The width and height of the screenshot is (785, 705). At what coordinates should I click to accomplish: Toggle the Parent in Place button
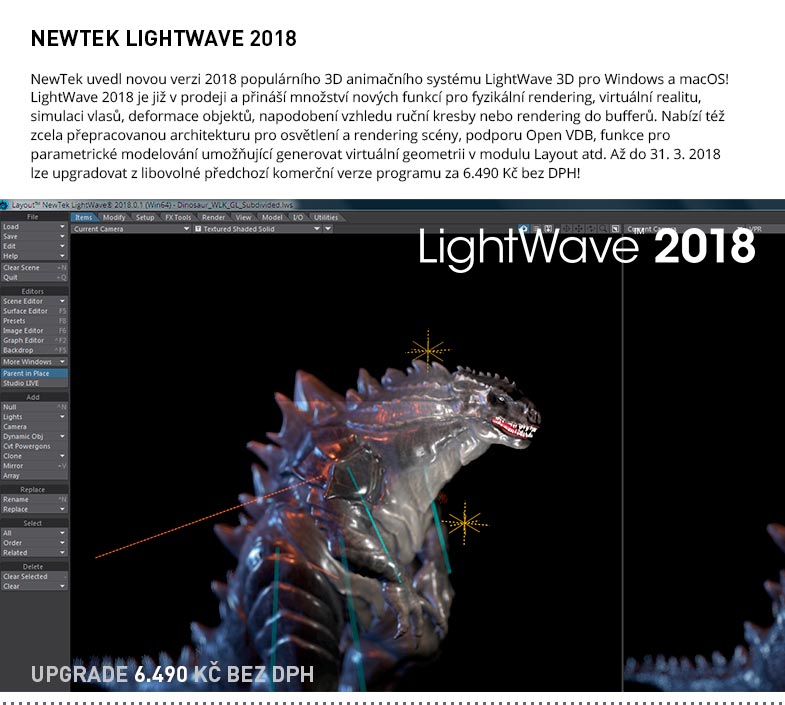[34, 374]
